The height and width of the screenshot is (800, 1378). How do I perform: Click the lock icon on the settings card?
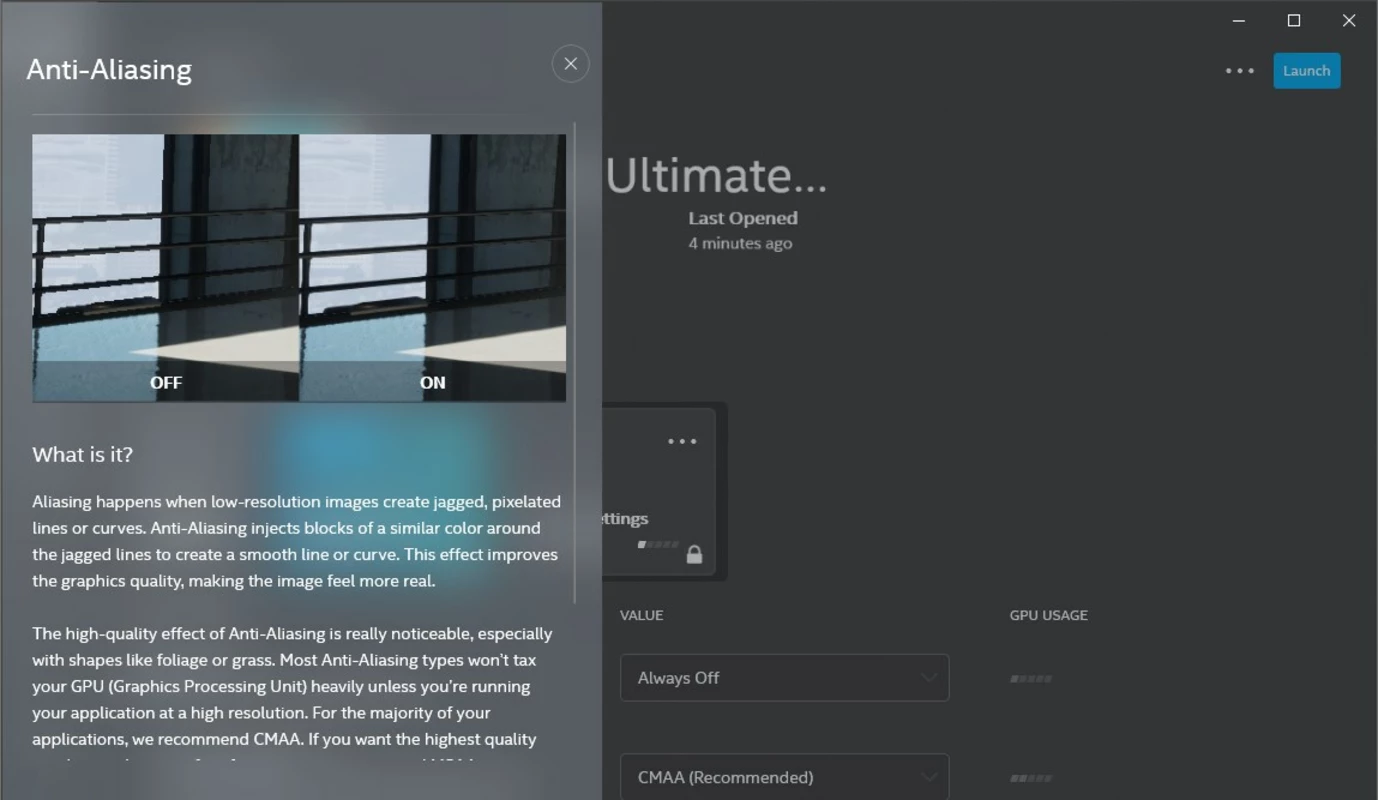click(x=694, y=554)
